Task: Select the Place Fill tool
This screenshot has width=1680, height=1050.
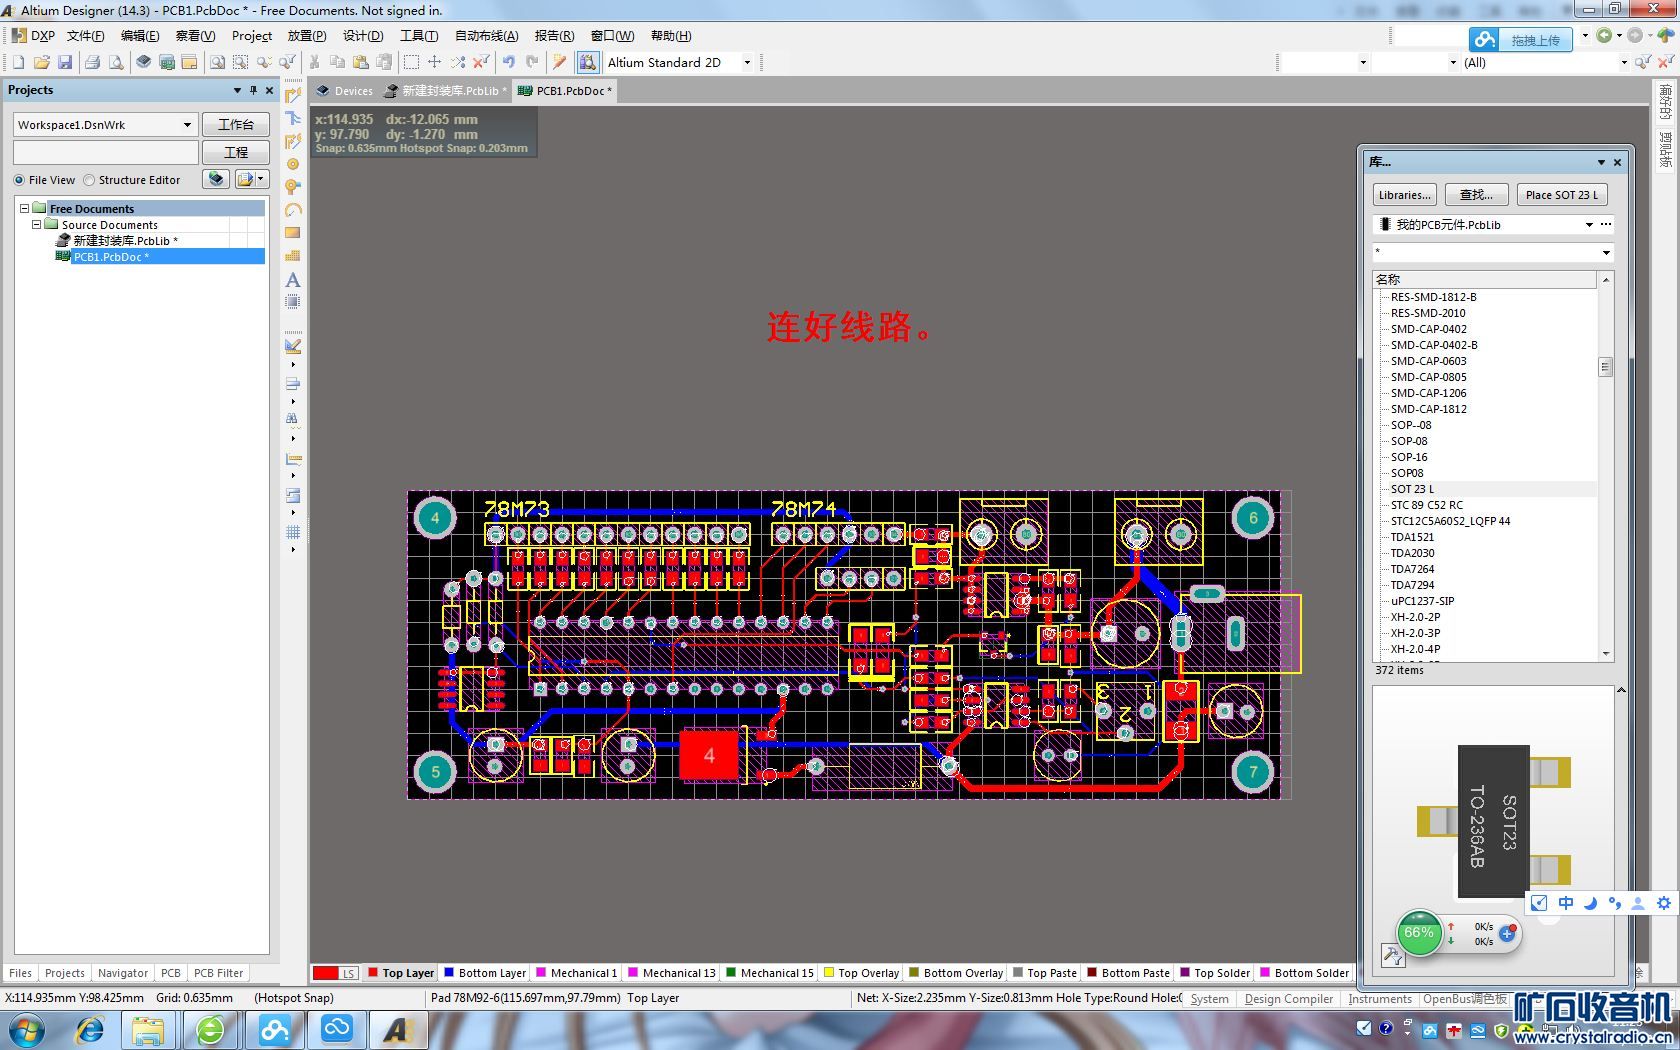Action: pyautogui.click(x=293, y=233)
